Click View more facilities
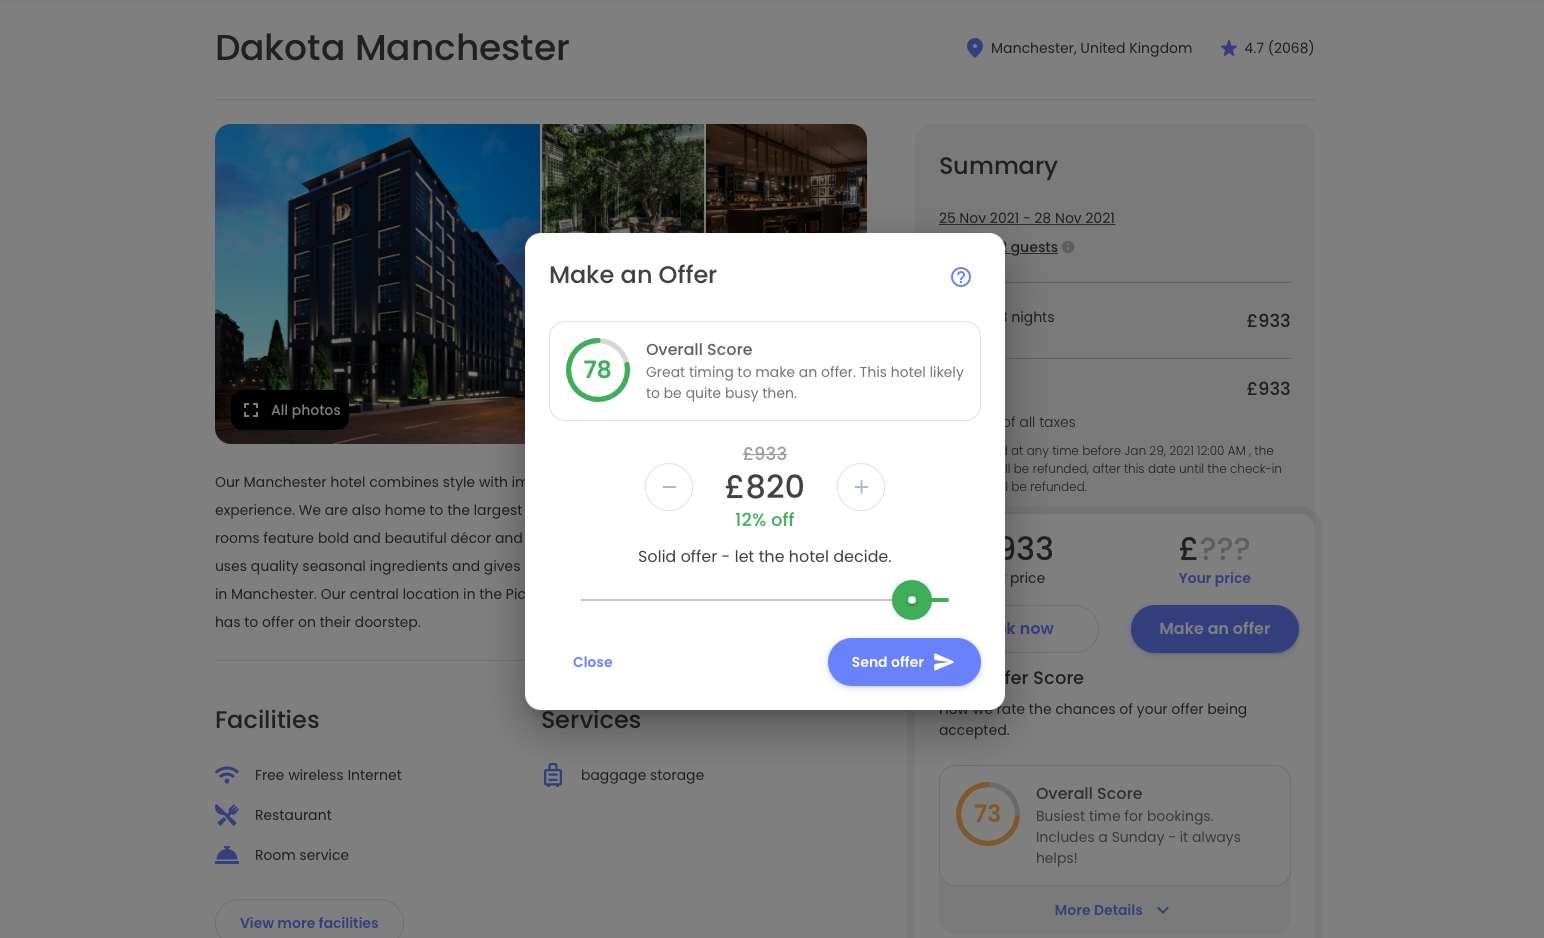1544x938 pixels. point(309,923)
